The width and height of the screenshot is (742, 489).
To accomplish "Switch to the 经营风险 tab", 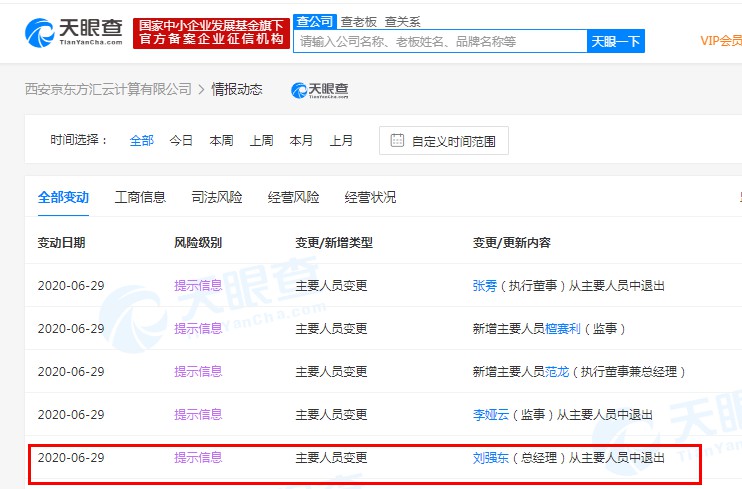I will pyautogui.click(x=293, y=197).
